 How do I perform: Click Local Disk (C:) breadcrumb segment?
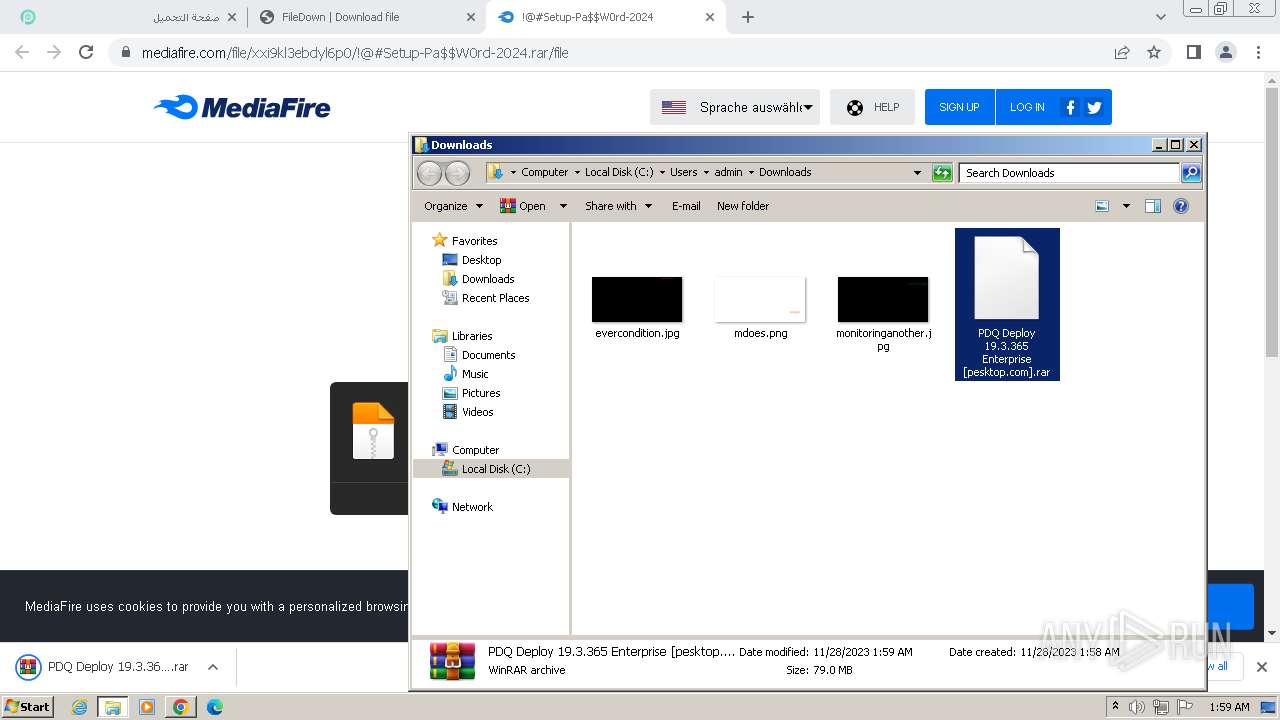coord(619,172)
